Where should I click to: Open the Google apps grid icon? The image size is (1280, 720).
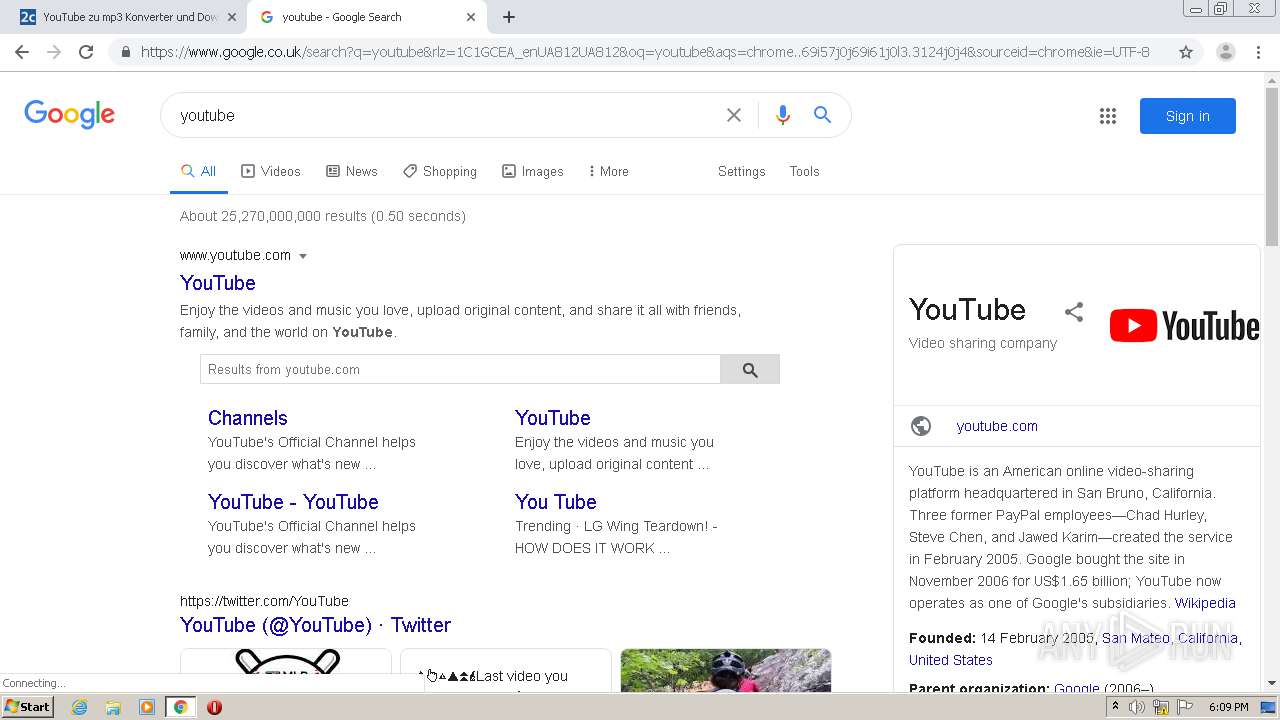[x=1108, y=116]
